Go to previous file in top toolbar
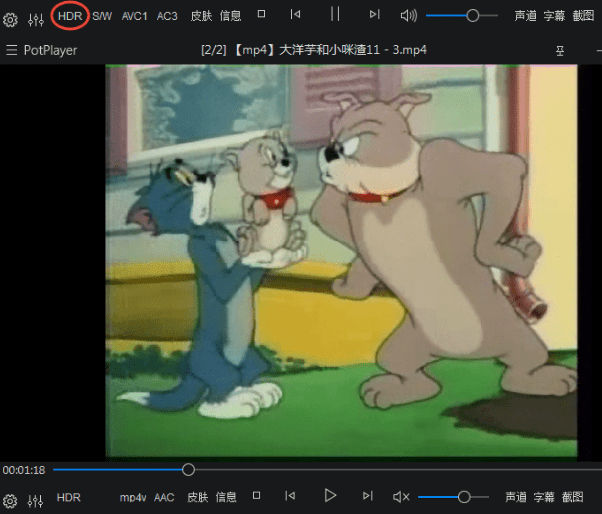This screenshot has height=514, width=602. click(295, 15)
